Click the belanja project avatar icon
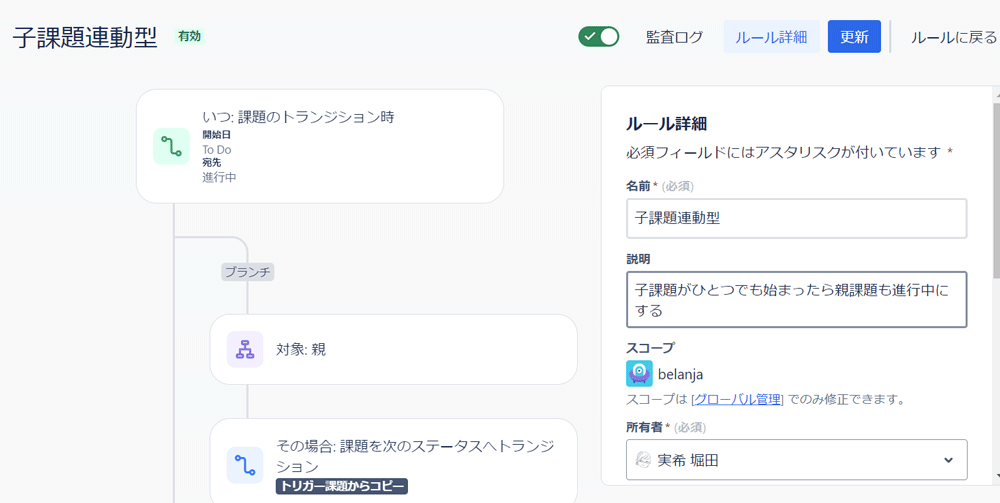 click(x=639, y=374)
